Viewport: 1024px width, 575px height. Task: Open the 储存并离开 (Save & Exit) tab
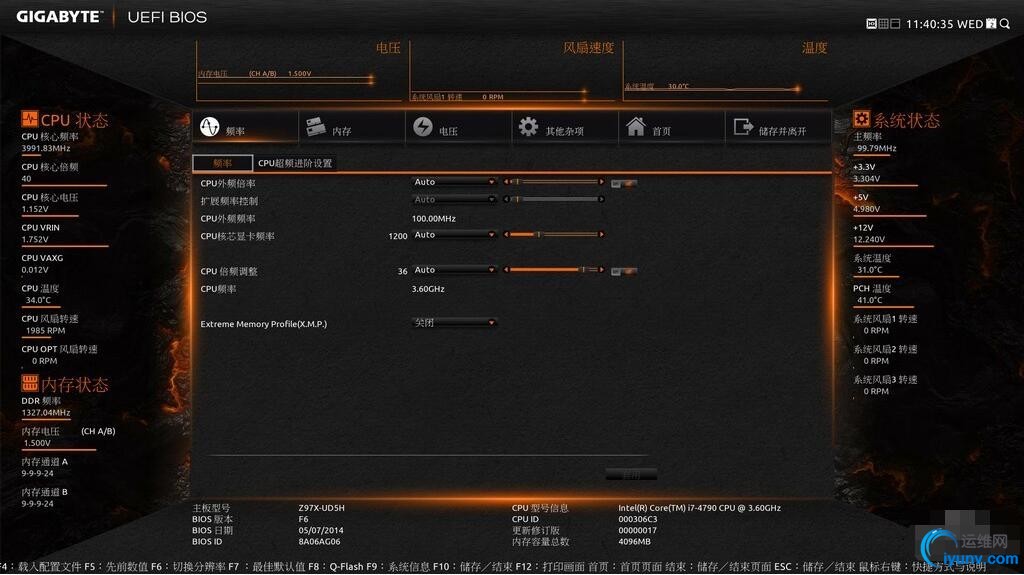pos(777,127)
